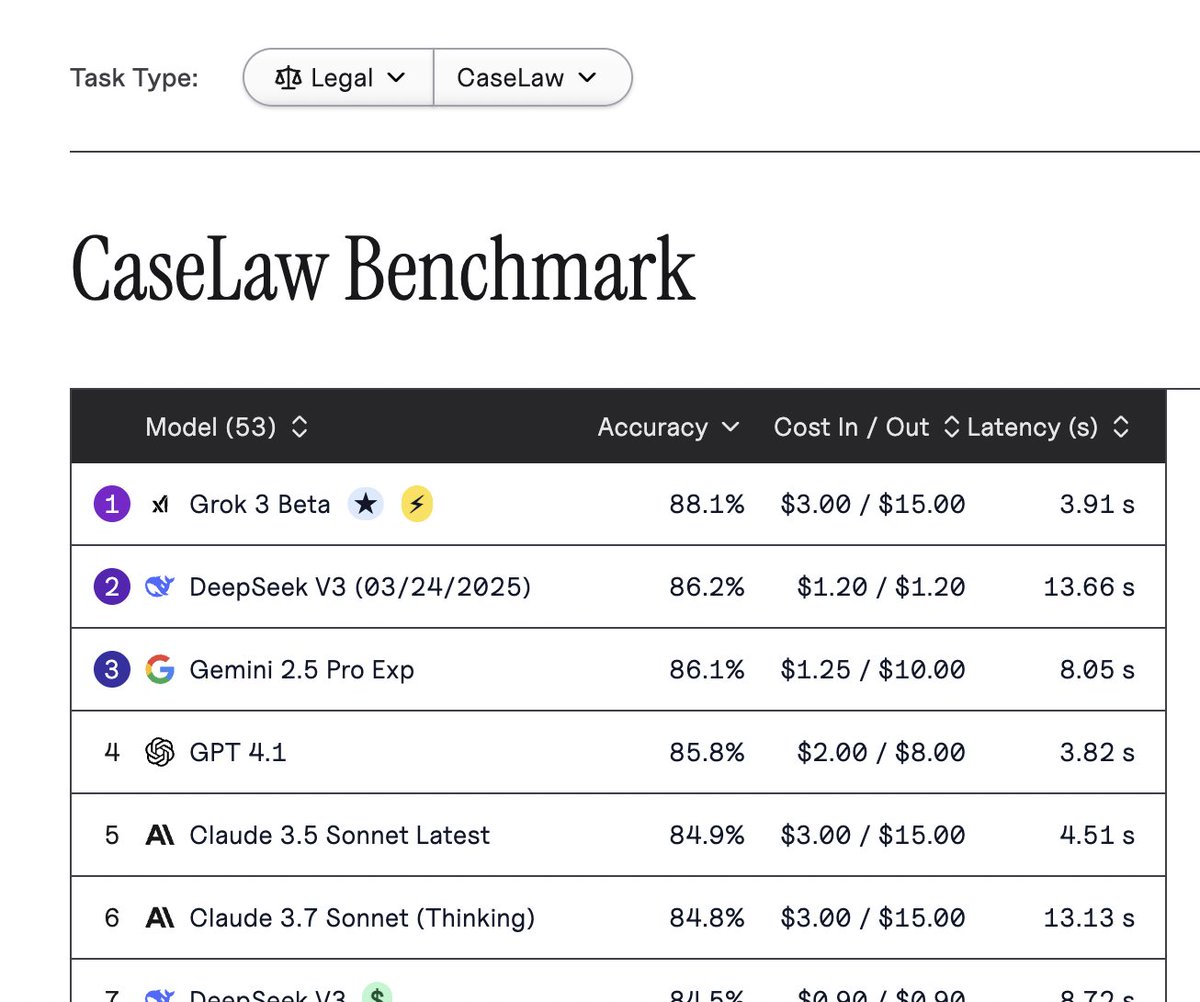This screenshot has height=1002, width=1200.
Task: Click the xAI logo beside Grok 3 Beta
Action: (160, 505)
